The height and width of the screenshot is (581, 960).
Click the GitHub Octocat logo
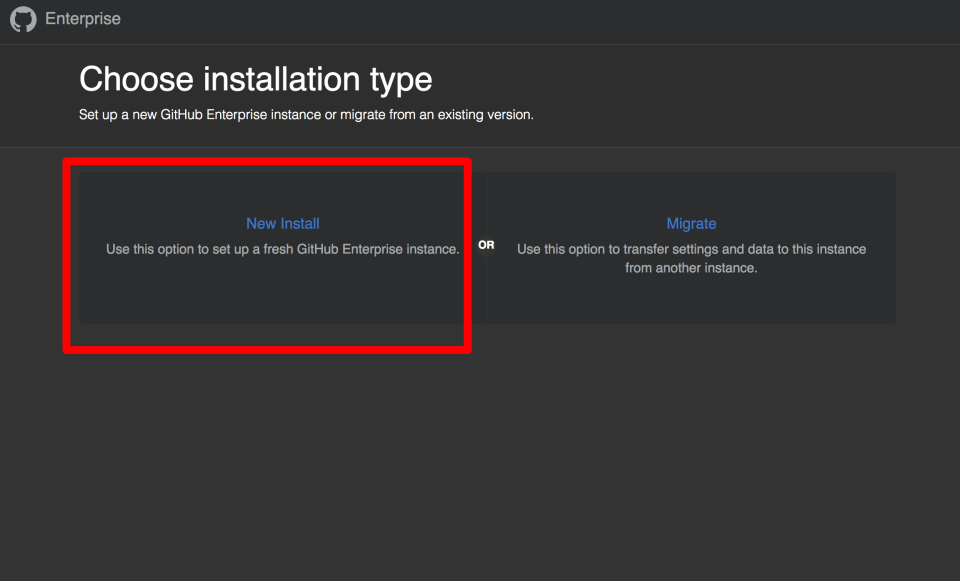23,20
